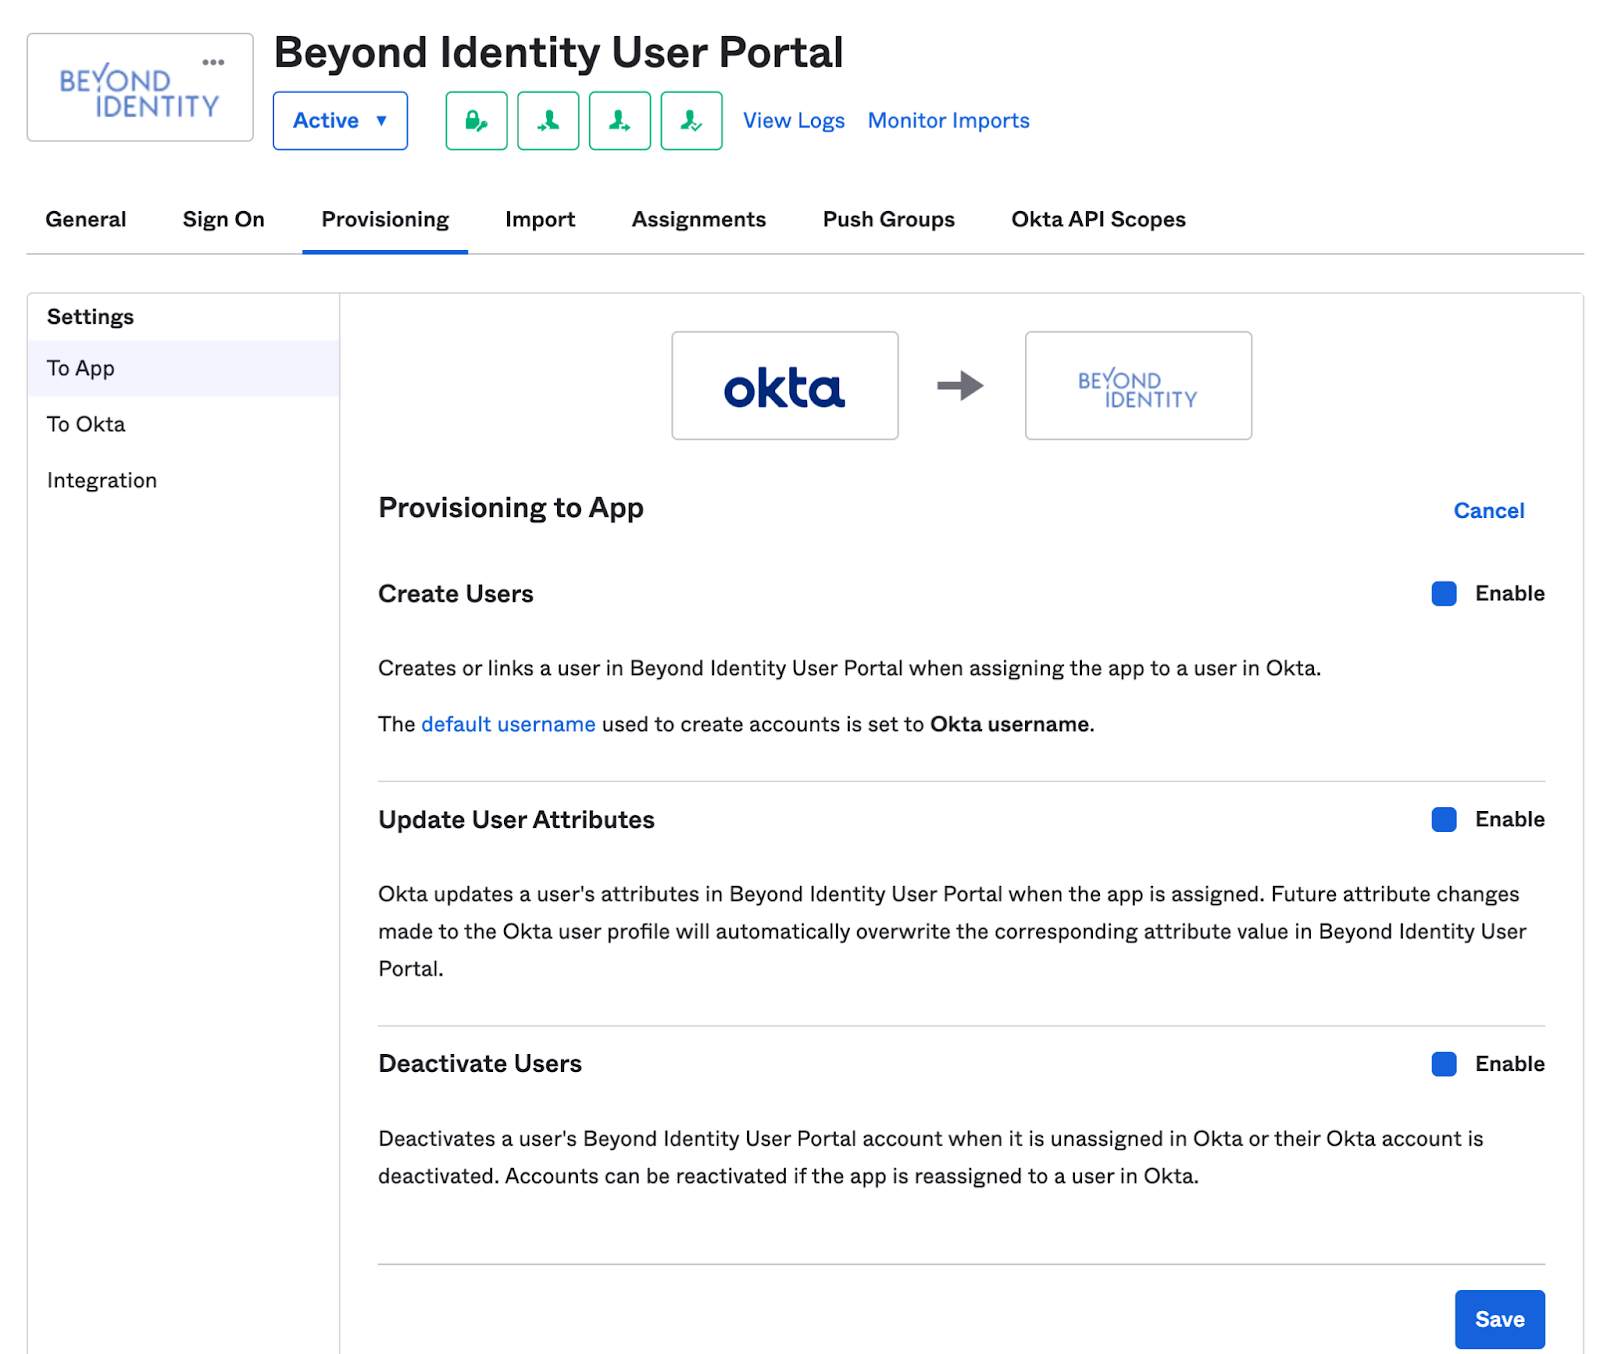Open the Active status dropdown
The width and height of the screenshot is (1600, 1354).
[340, 121]
